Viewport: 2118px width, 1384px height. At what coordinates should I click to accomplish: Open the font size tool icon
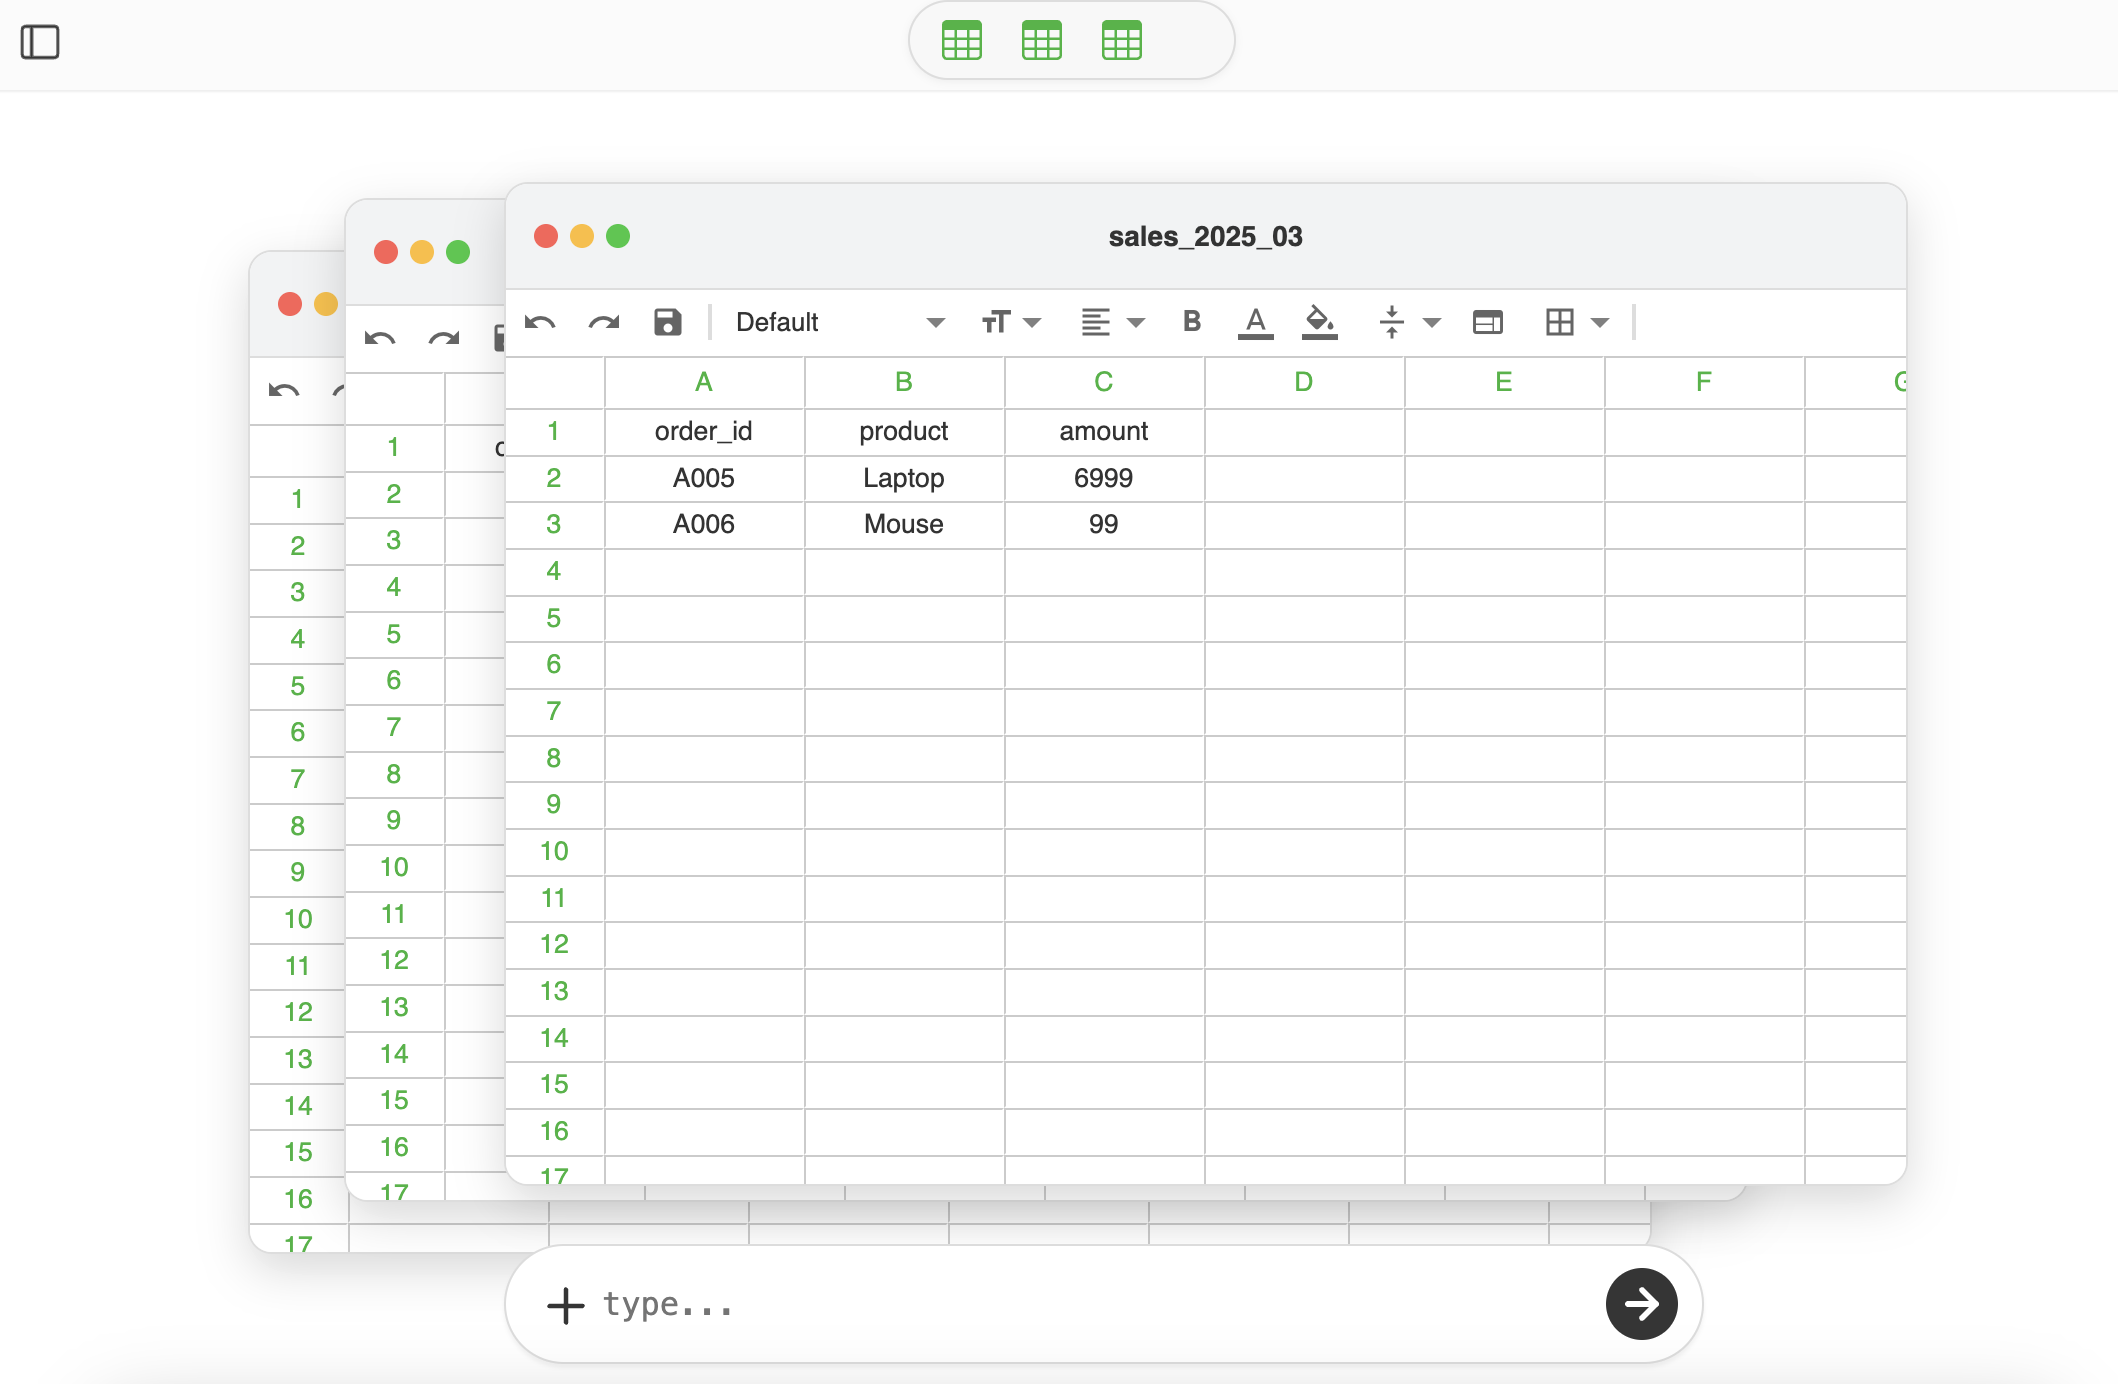point(996,322)
